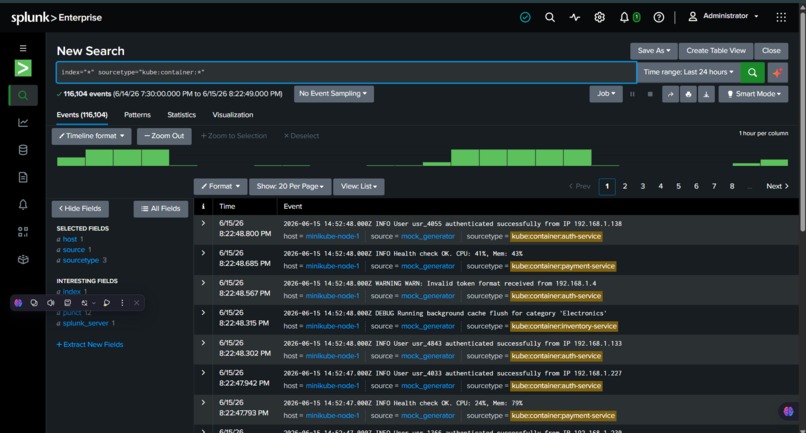Open the cube icon in left sidebar
This screenshot has width=806, height=433.
click(x=23, y=259)
